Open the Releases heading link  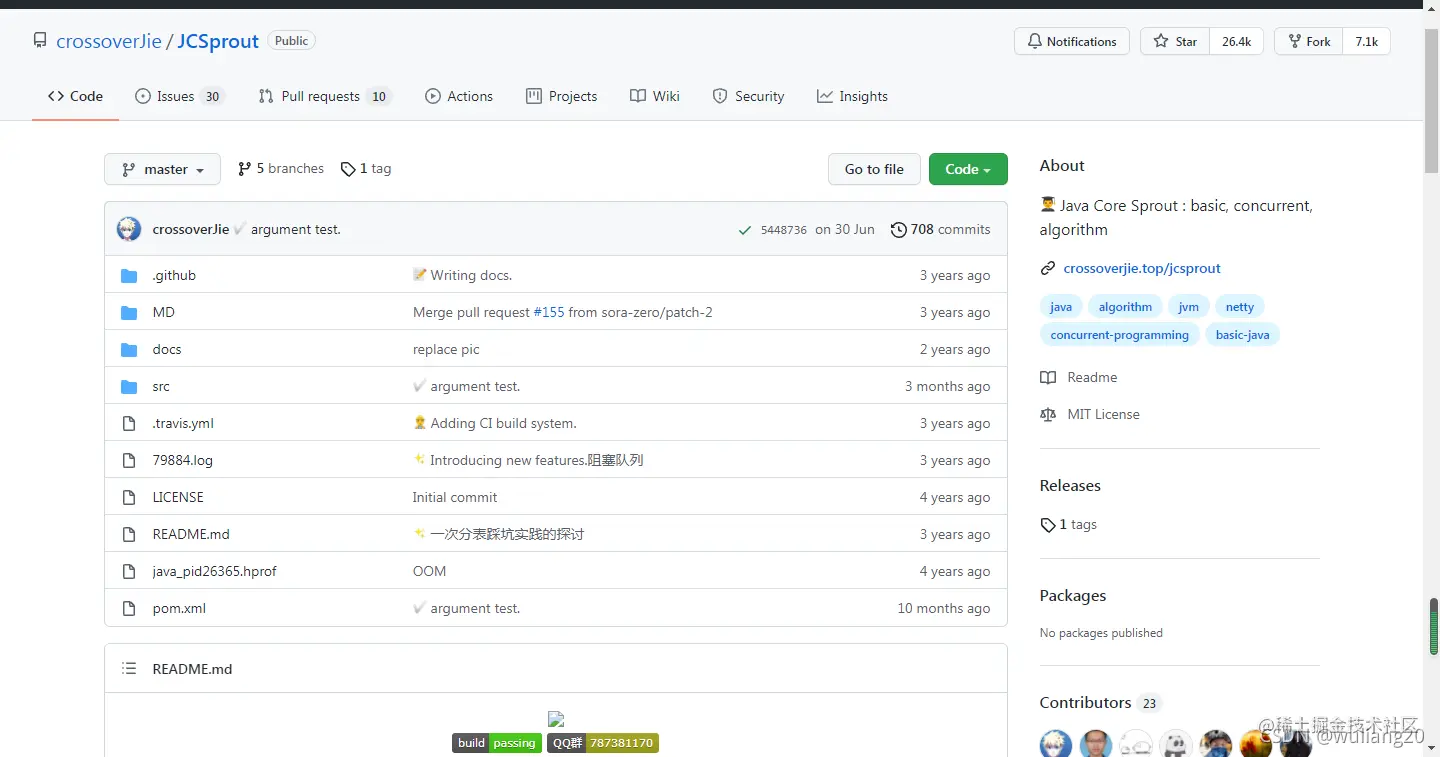[x=1070, y=486]
